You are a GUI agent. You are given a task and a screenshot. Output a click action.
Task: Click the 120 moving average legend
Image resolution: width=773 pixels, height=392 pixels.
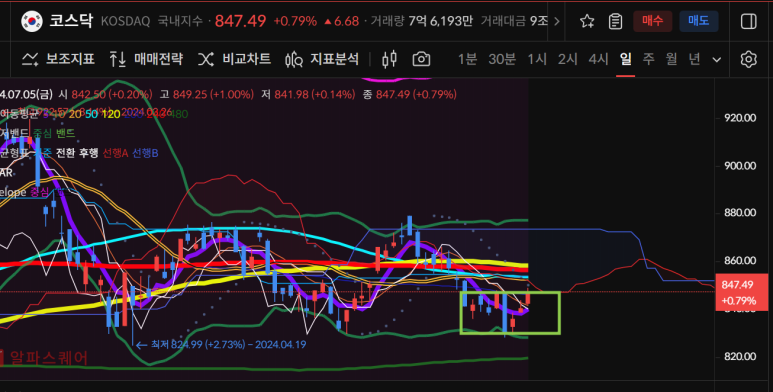[x=111, y=114]
